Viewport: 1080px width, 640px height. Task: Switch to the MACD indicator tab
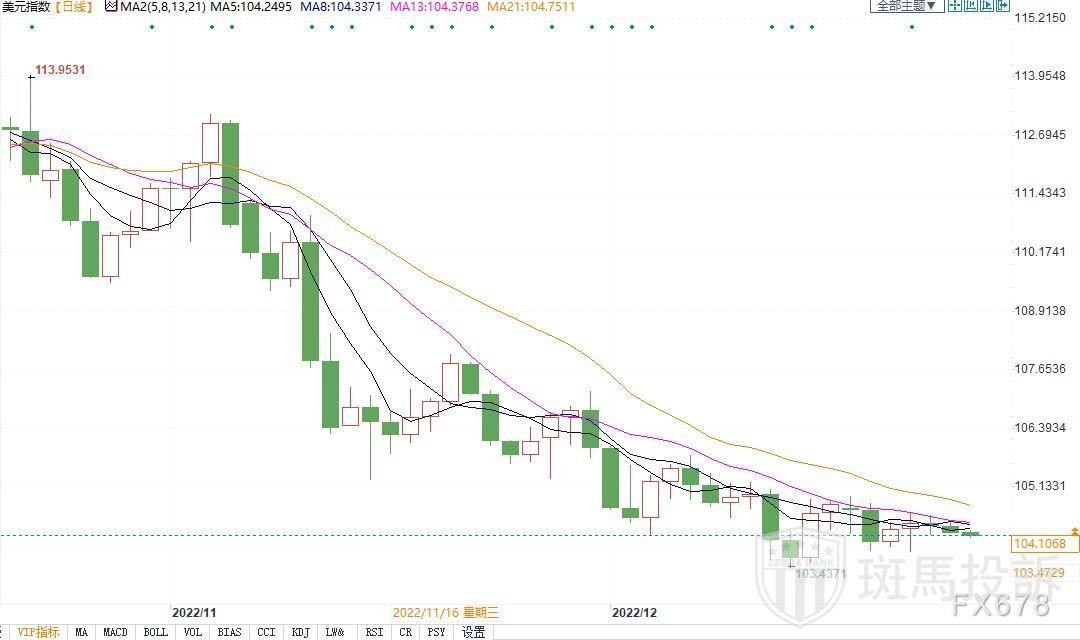[115, 632]
